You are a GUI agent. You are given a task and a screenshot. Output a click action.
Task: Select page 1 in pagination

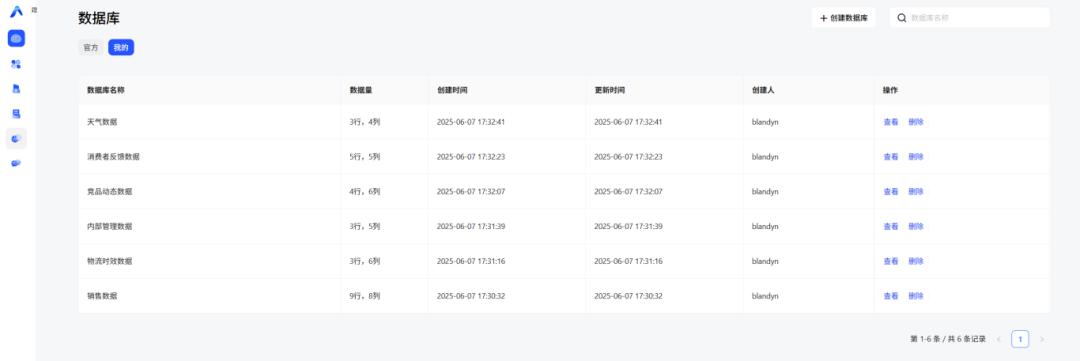1020,339
